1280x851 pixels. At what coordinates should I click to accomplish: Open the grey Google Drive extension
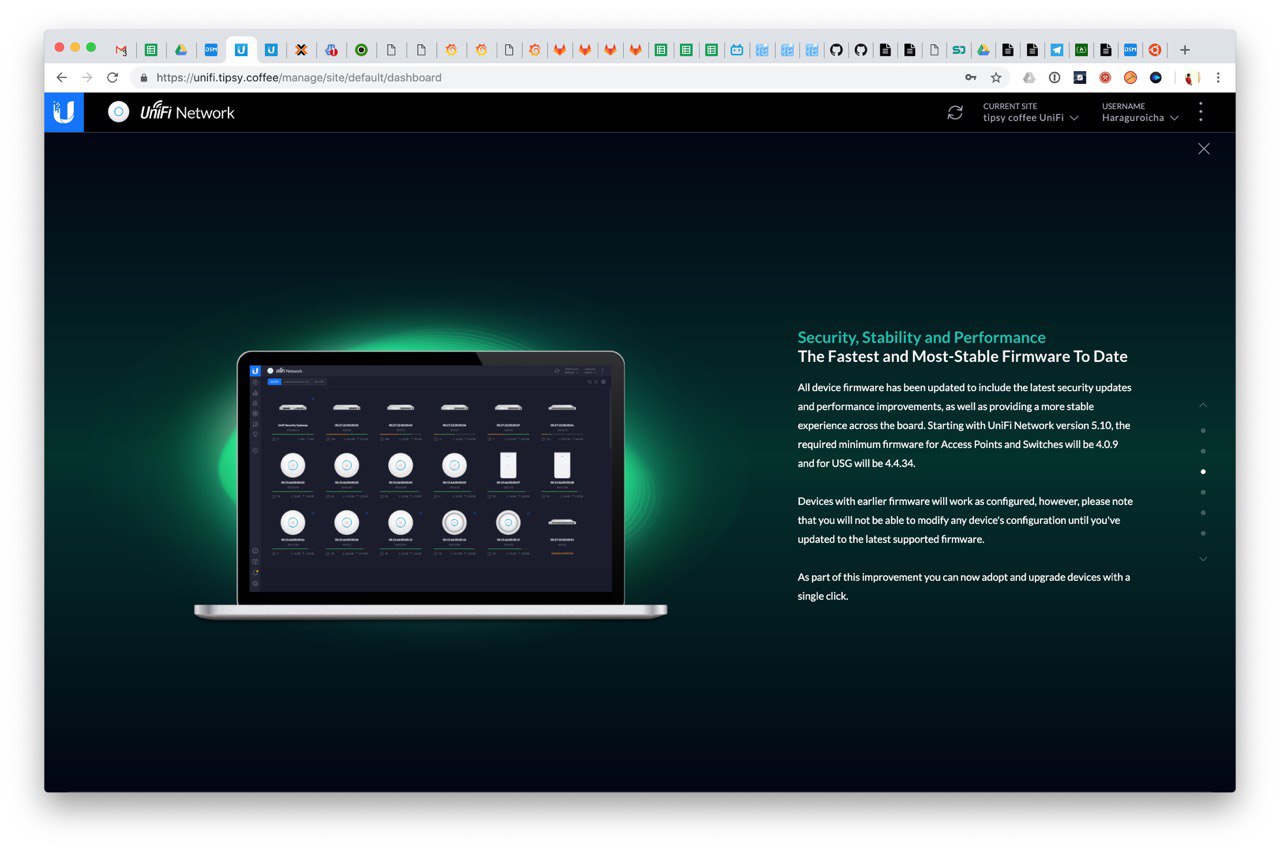1029,77
